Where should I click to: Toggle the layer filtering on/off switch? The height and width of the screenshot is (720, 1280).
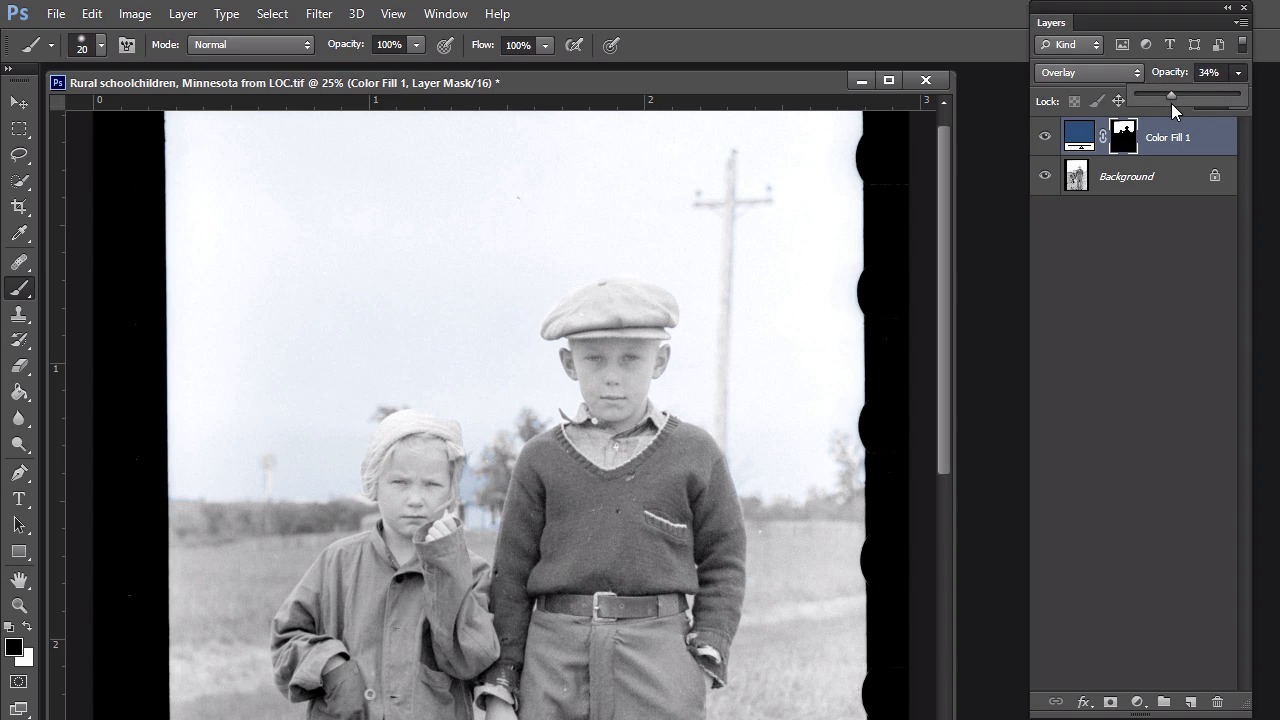pyautogui.click(x=1242, y=45)
